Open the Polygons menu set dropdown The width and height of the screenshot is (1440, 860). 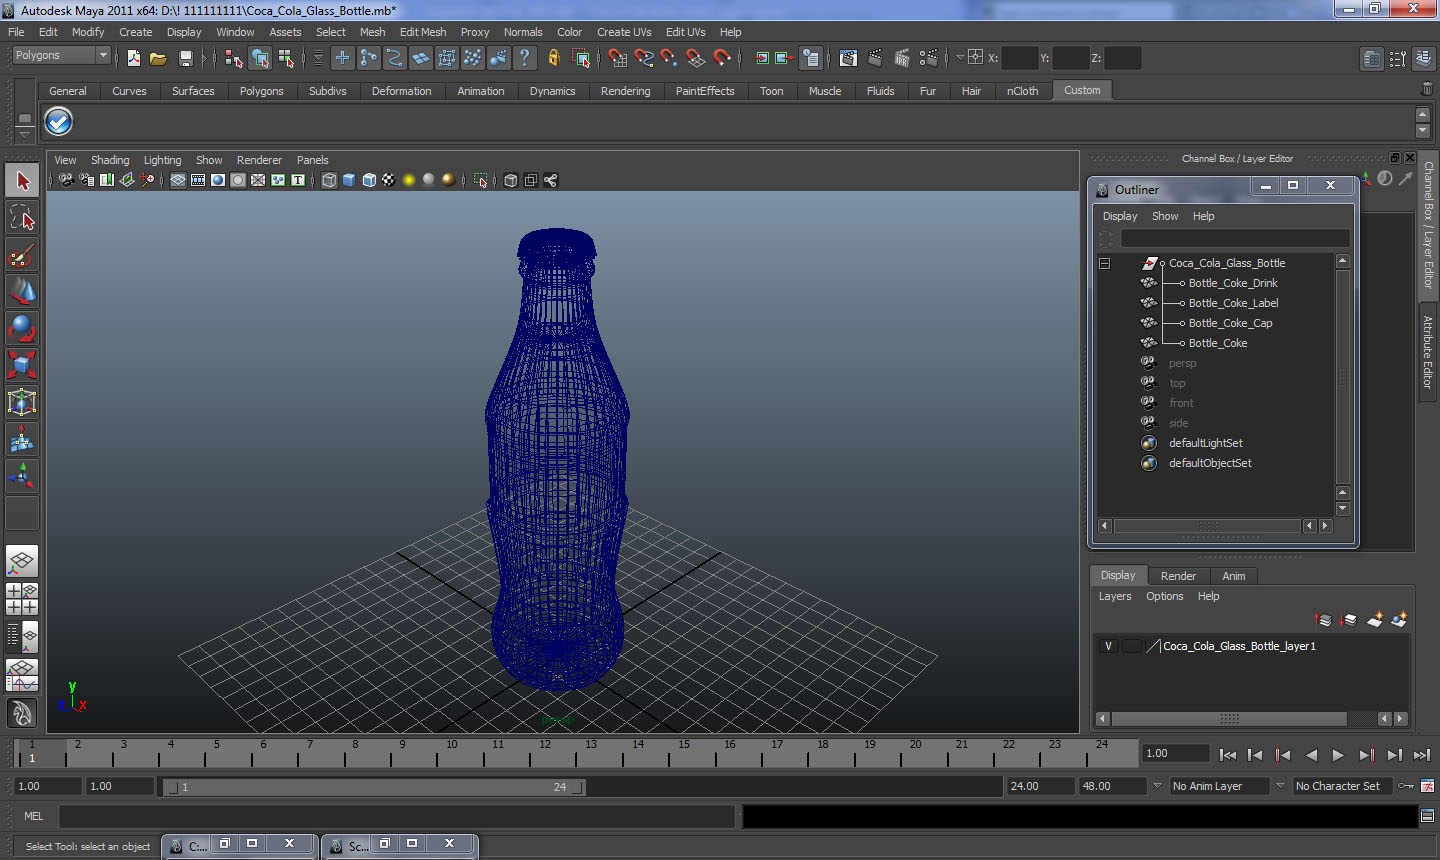61,56
